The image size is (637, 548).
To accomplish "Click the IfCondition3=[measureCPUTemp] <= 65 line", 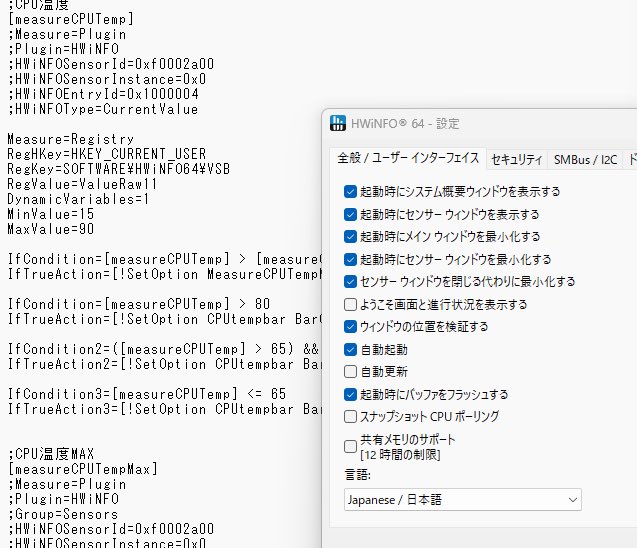I will click(x=147, y=394).
